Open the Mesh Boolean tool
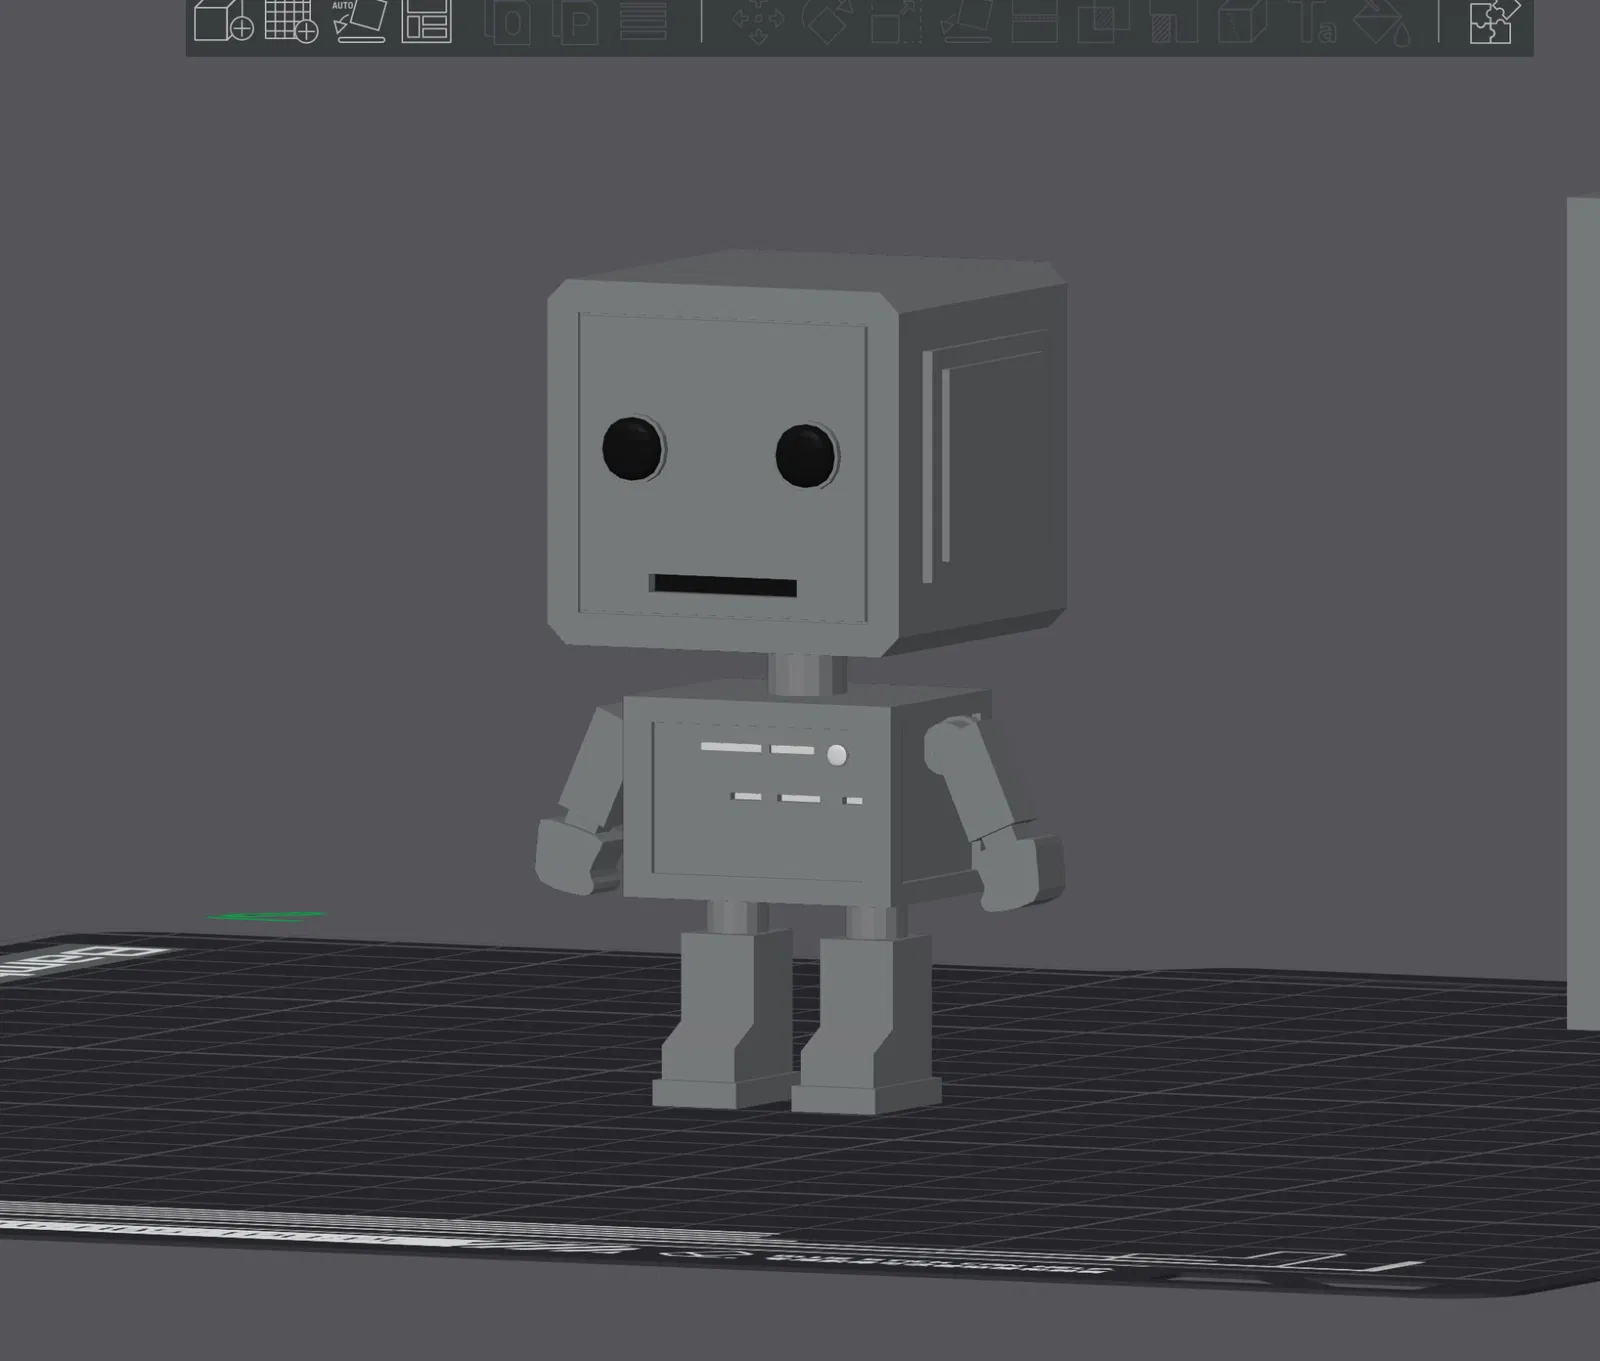 1103,21
